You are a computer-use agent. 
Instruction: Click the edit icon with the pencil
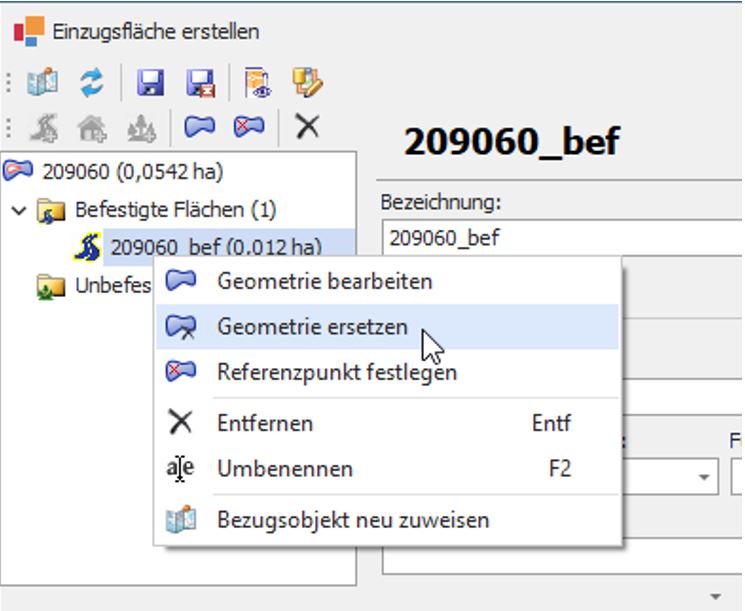coord(305,82)
